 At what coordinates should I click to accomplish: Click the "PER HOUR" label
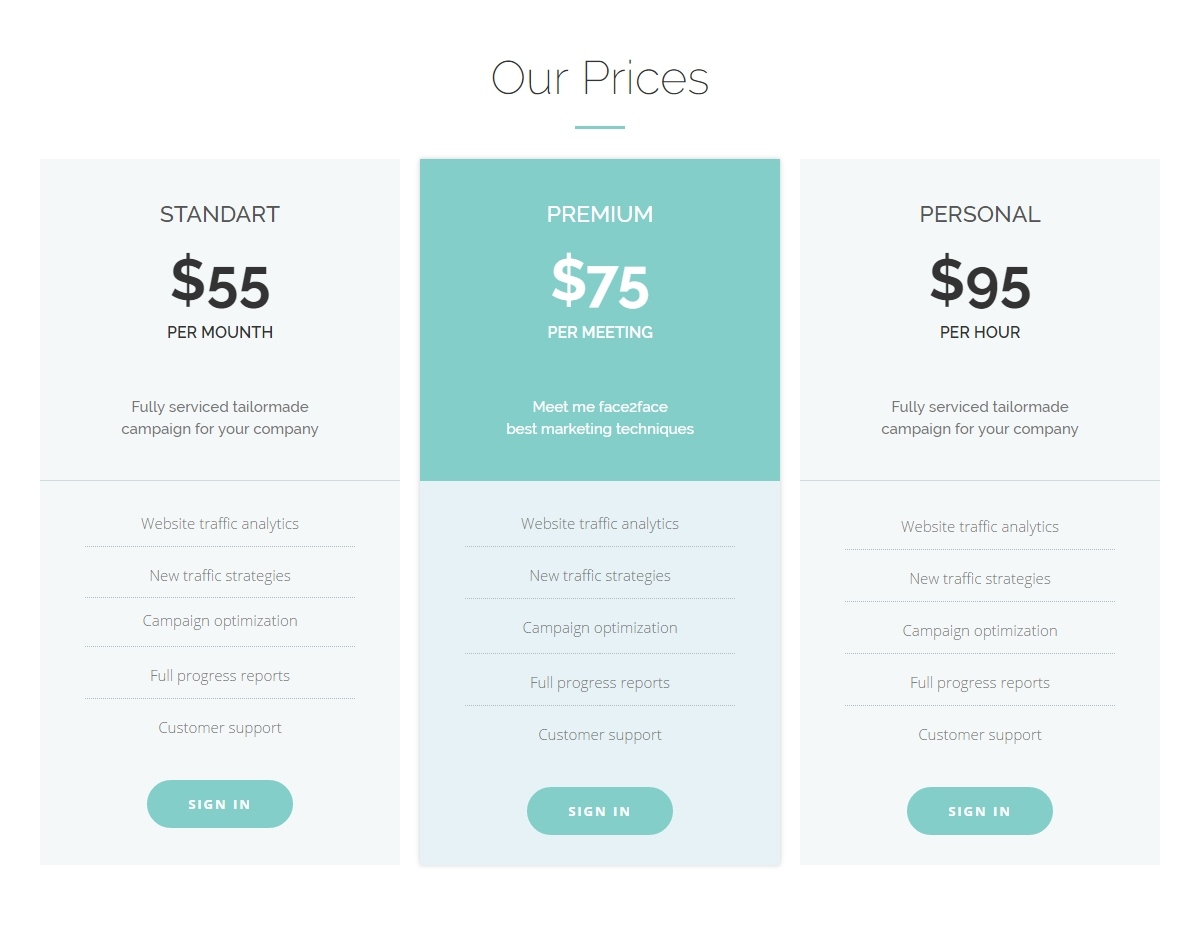[x=980, y=332]
